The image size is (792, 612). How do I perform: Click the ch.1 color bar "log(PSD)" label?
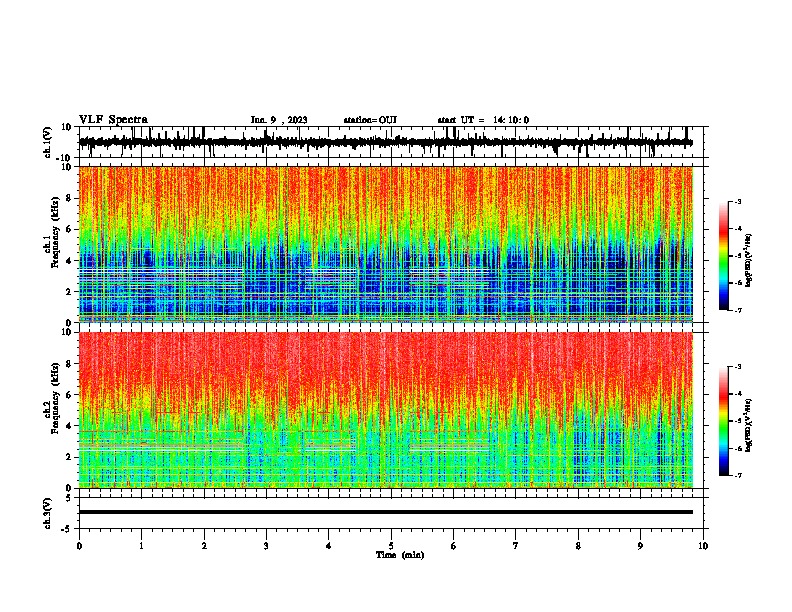point(749,261)
